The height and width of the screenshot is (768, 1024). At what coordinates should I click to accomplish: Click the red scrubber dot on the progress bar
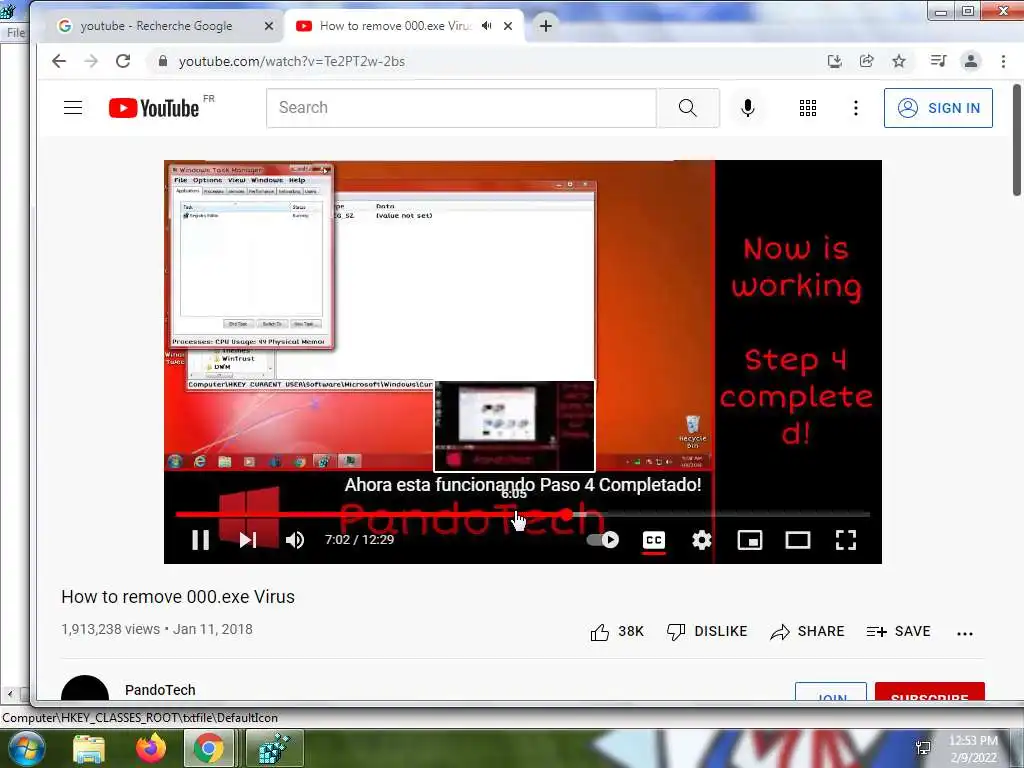pyautogui.click(x=568, y=515)
